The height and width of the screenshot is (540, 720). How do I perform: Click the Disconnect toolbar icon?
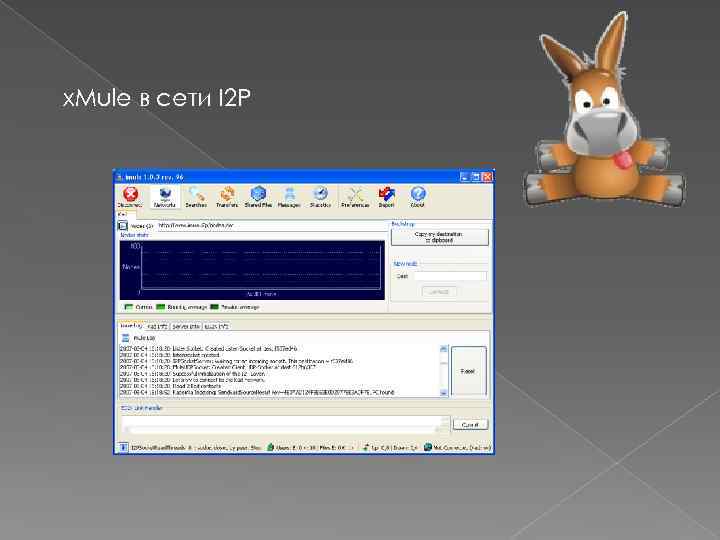coord(130,197)
